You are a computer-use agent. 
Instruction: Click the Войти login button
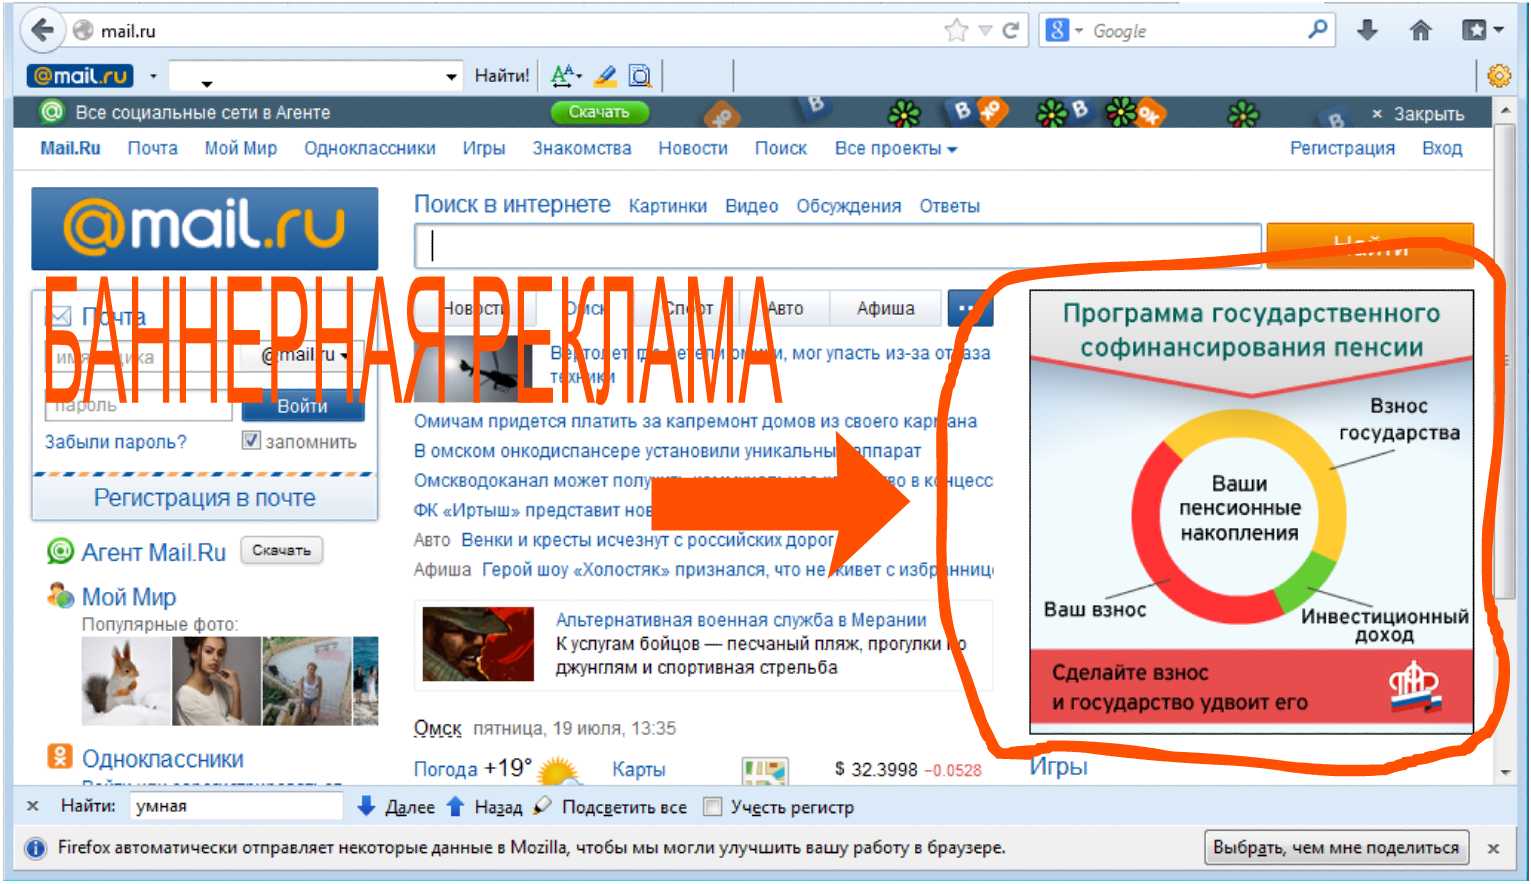pos(302,405)
